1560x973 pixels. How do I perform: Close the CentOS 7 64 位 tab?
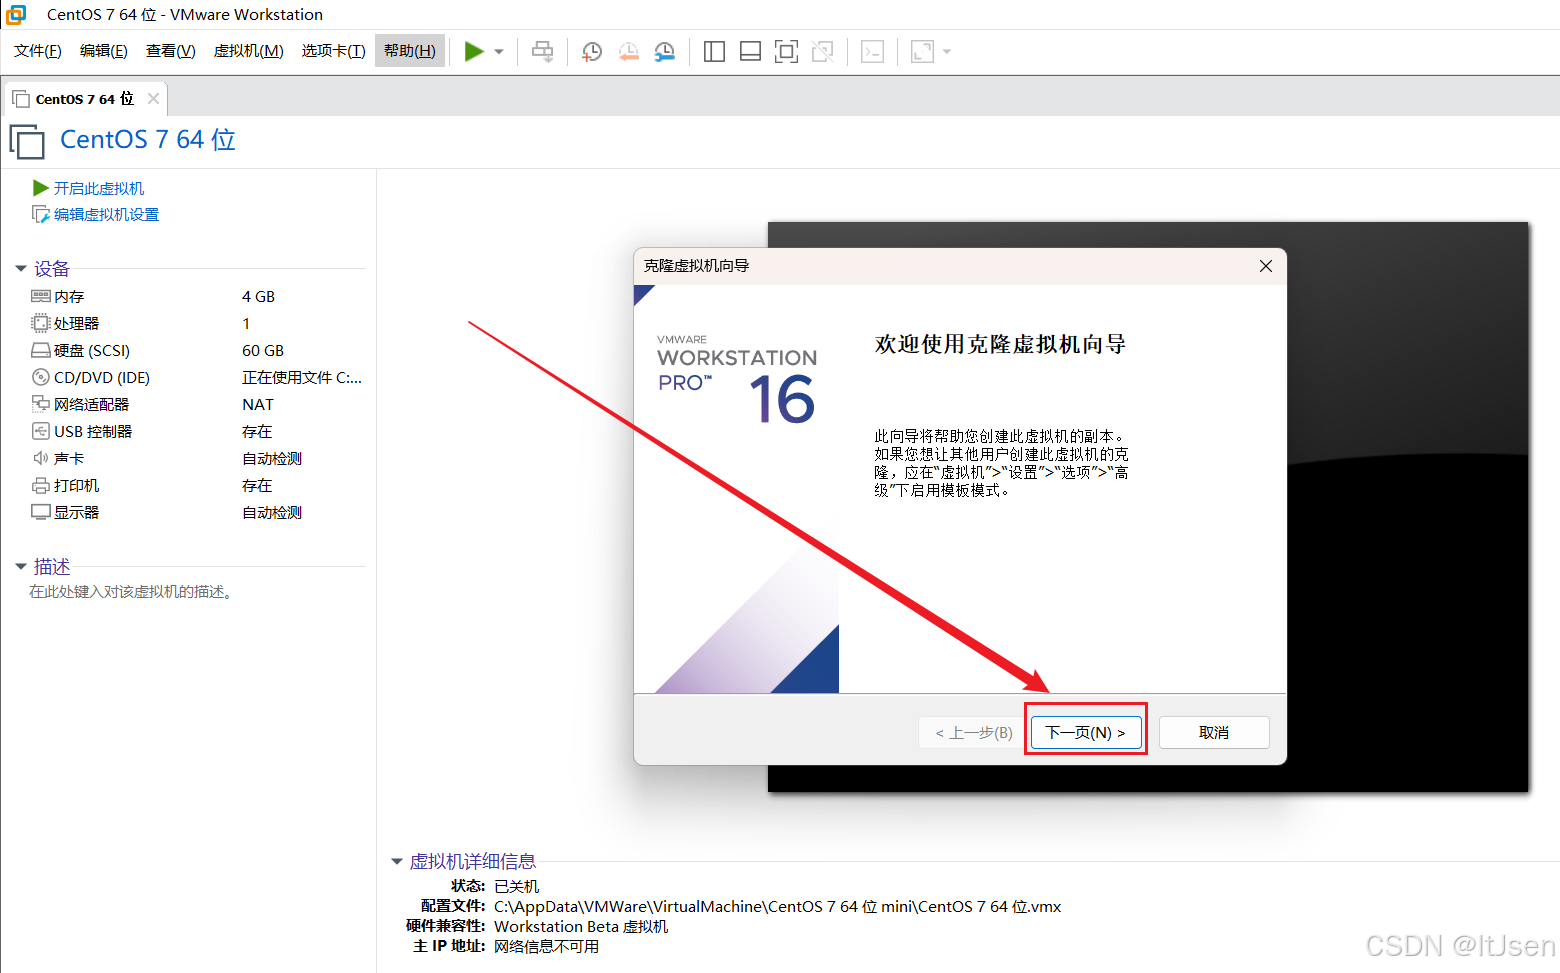[153, 98]
